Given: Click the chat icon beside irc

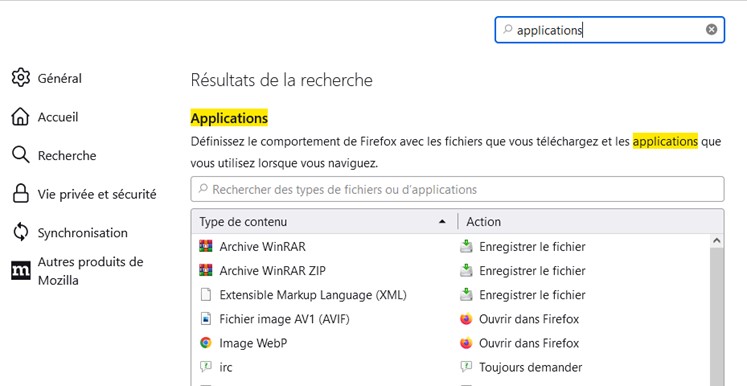Looking at the screenshot, I should [x=206, y=367].
